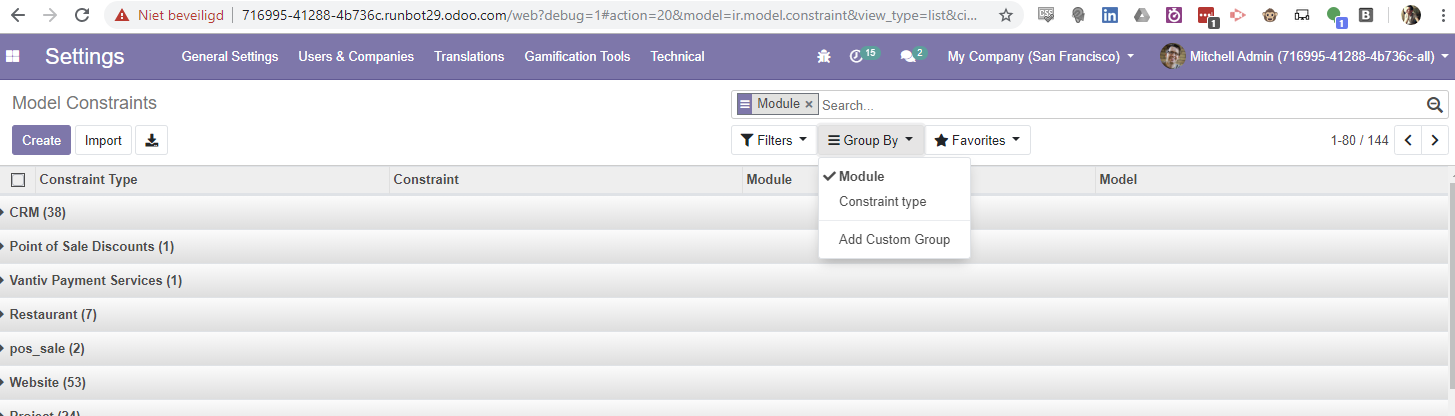This screenshot has height=416, width=1455.
Task: Open Chrome profile avatar
Action: pos(1411,15)
